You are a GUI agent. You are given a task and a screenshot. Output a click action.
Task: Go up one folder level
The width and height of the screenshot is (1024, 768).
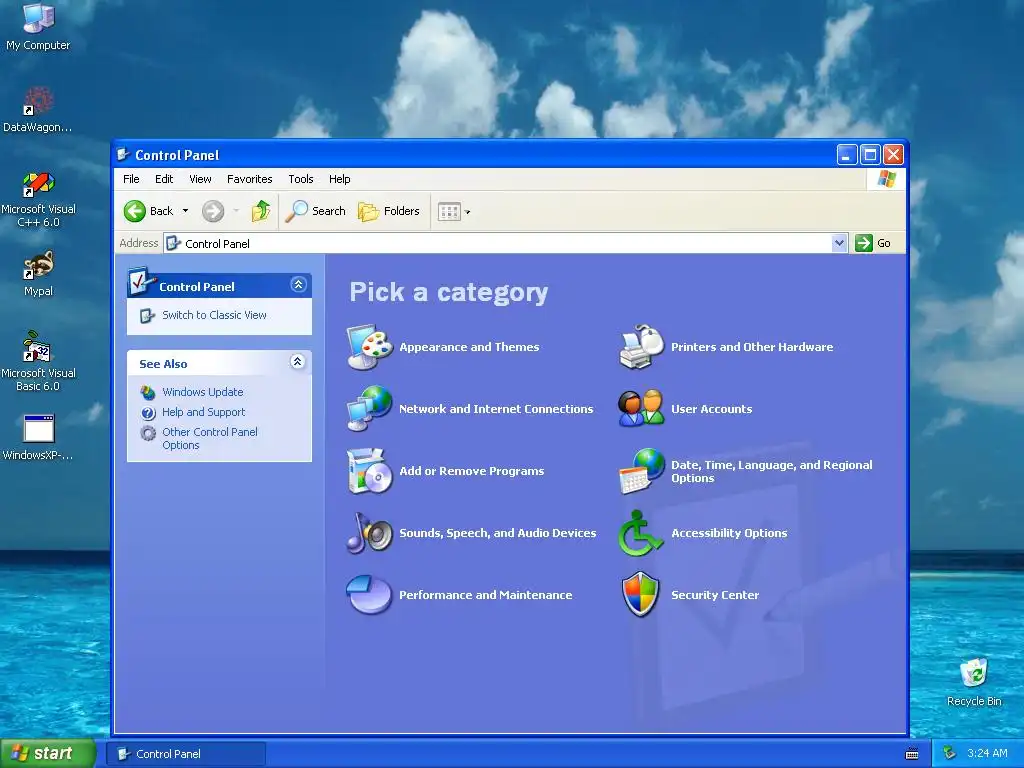click(261, 211)
